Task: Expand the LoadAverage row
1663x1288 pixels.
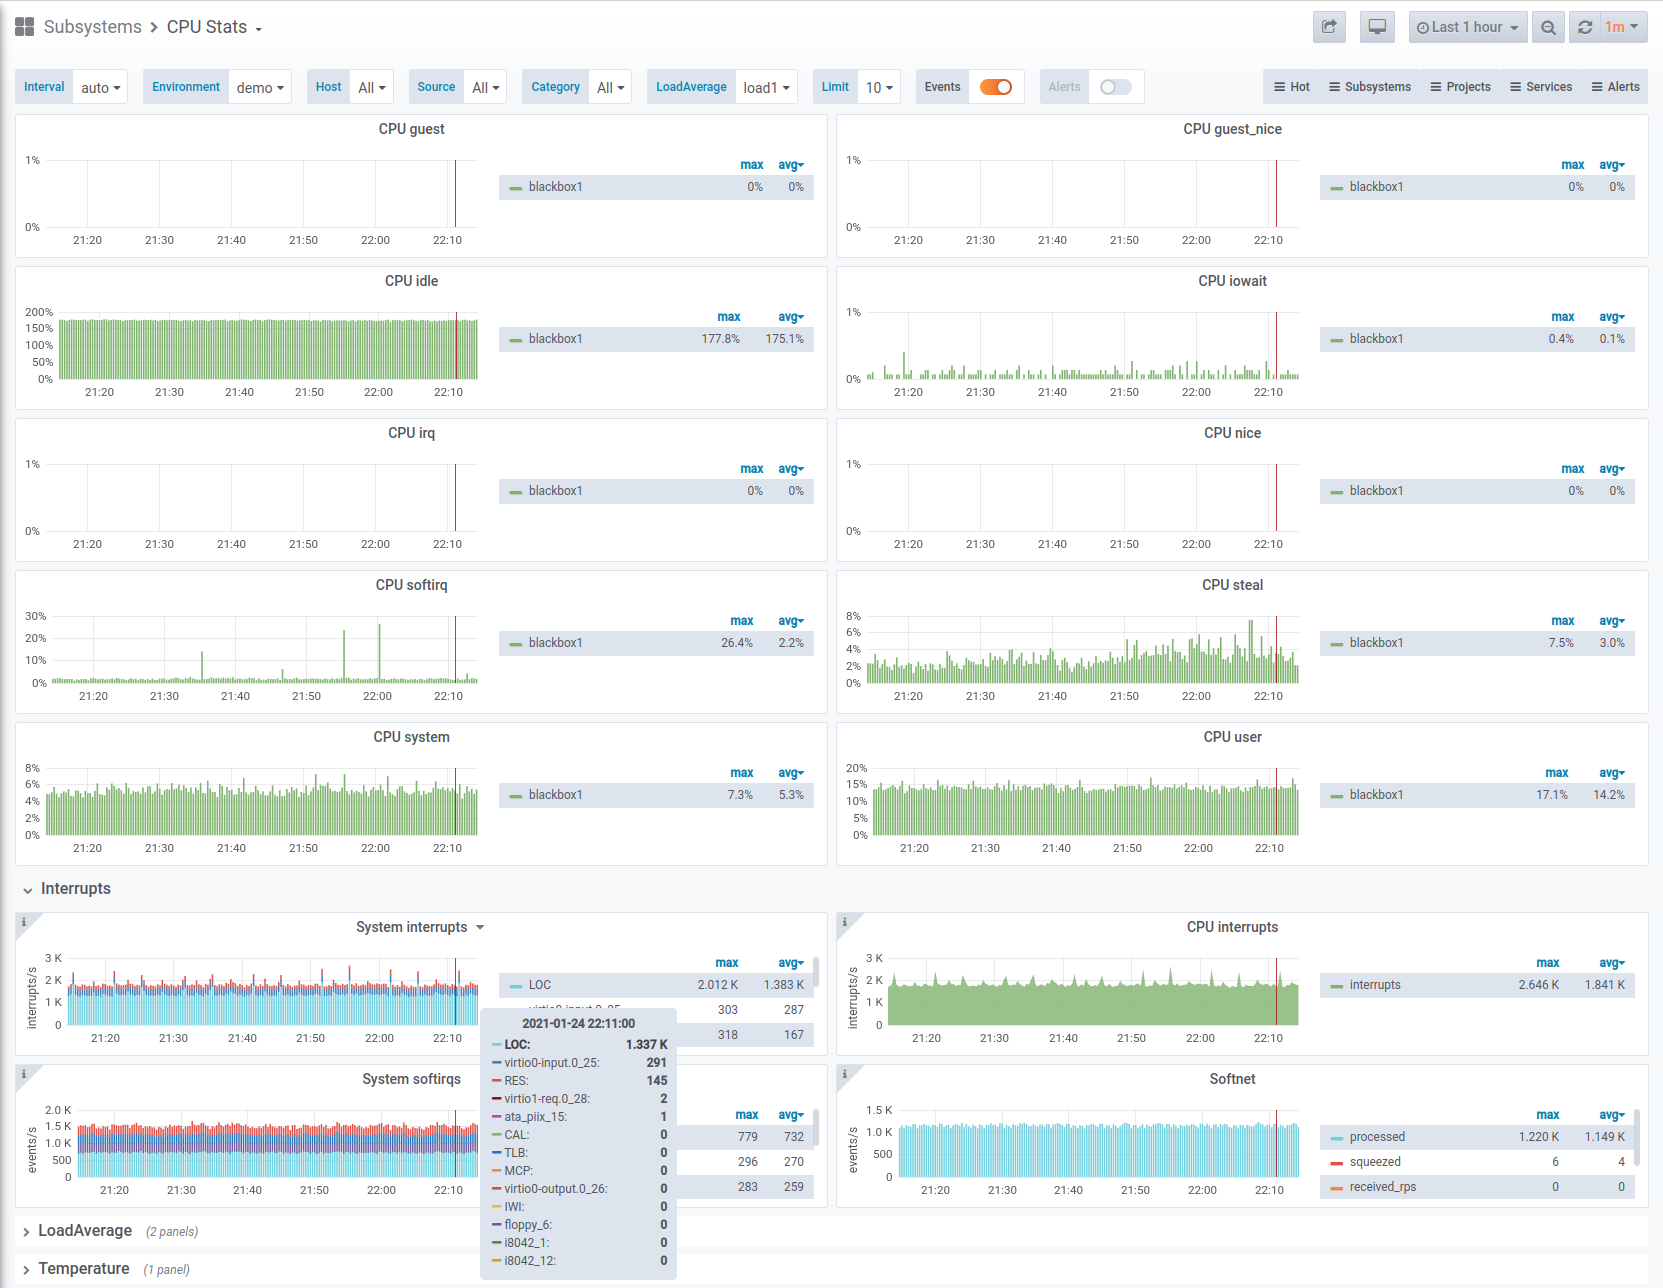Action: click(x=85, y=1231)
